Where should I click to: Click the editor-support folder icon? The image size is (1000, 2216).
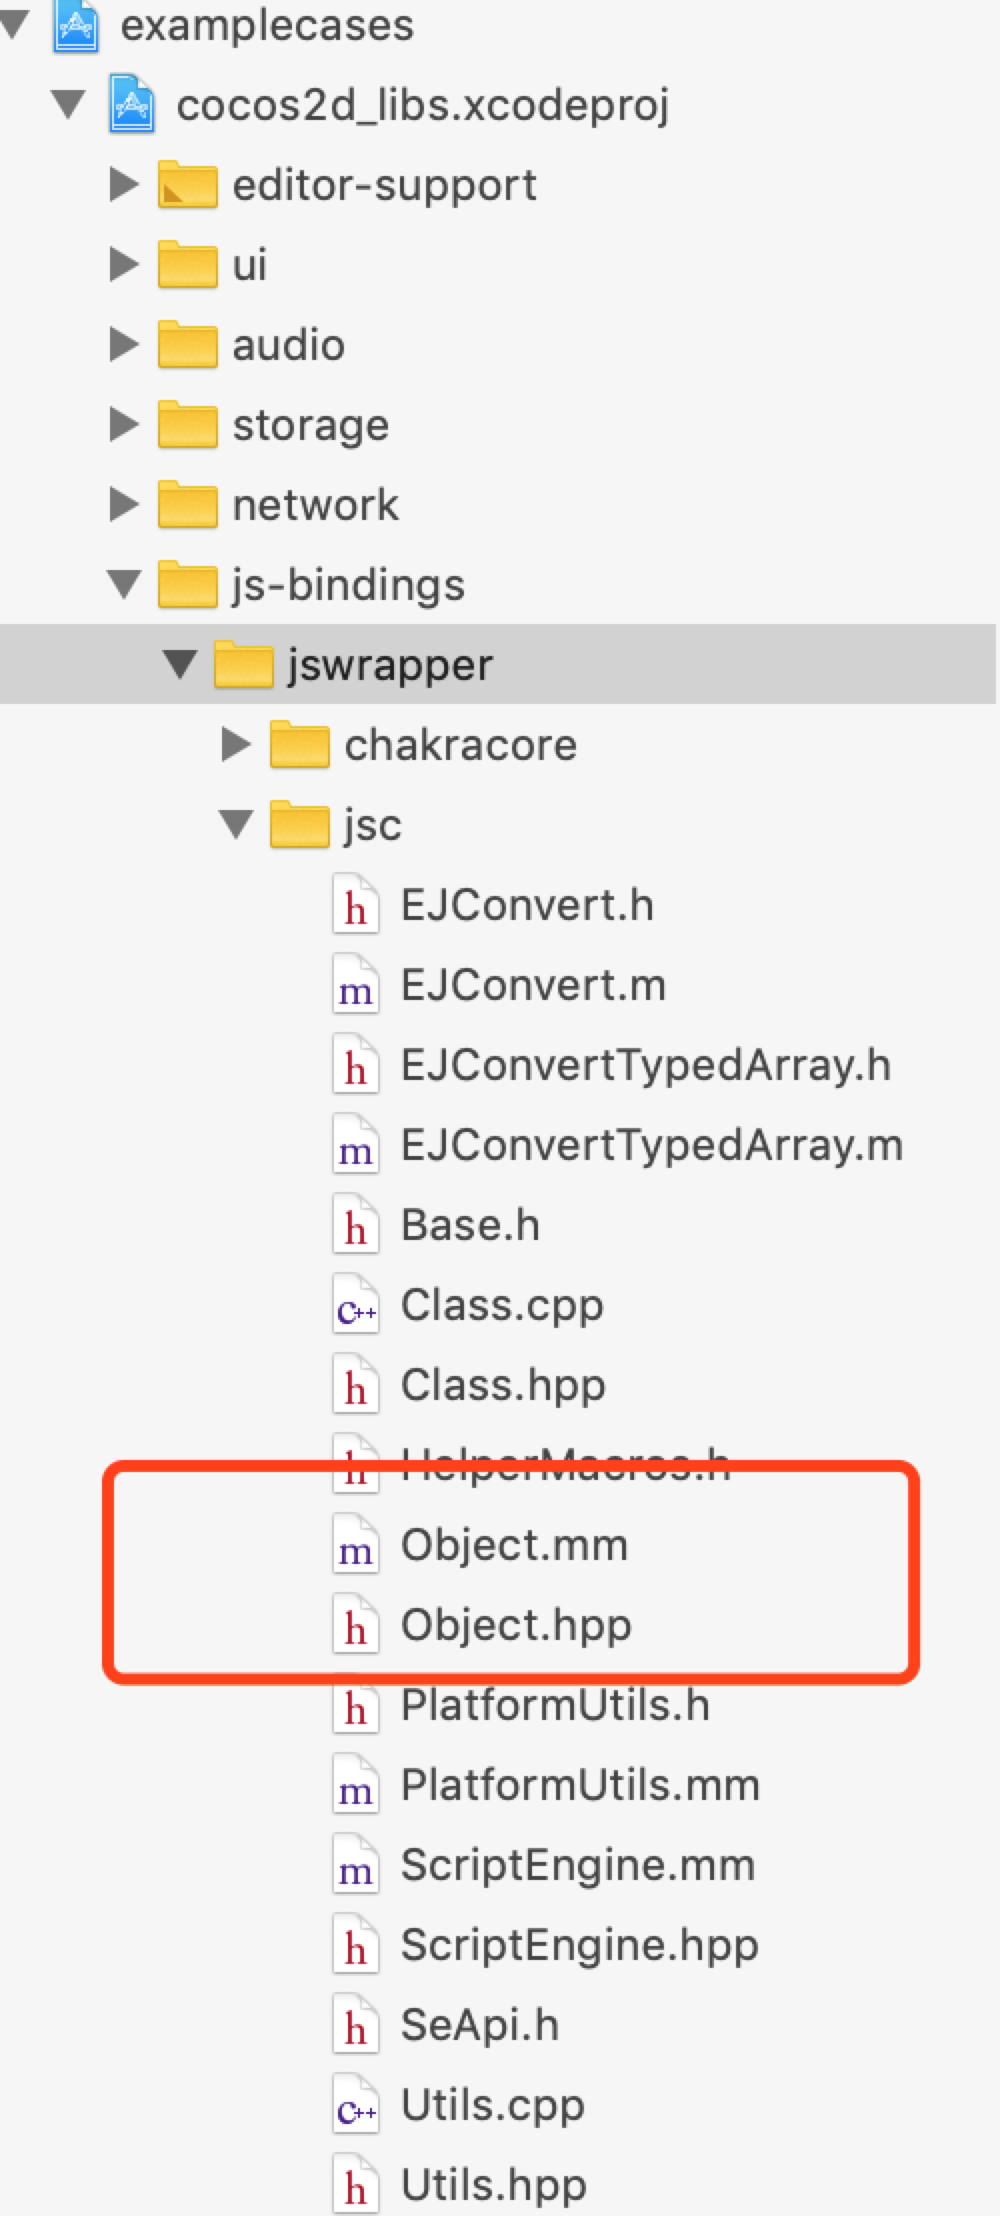(187, 185)
